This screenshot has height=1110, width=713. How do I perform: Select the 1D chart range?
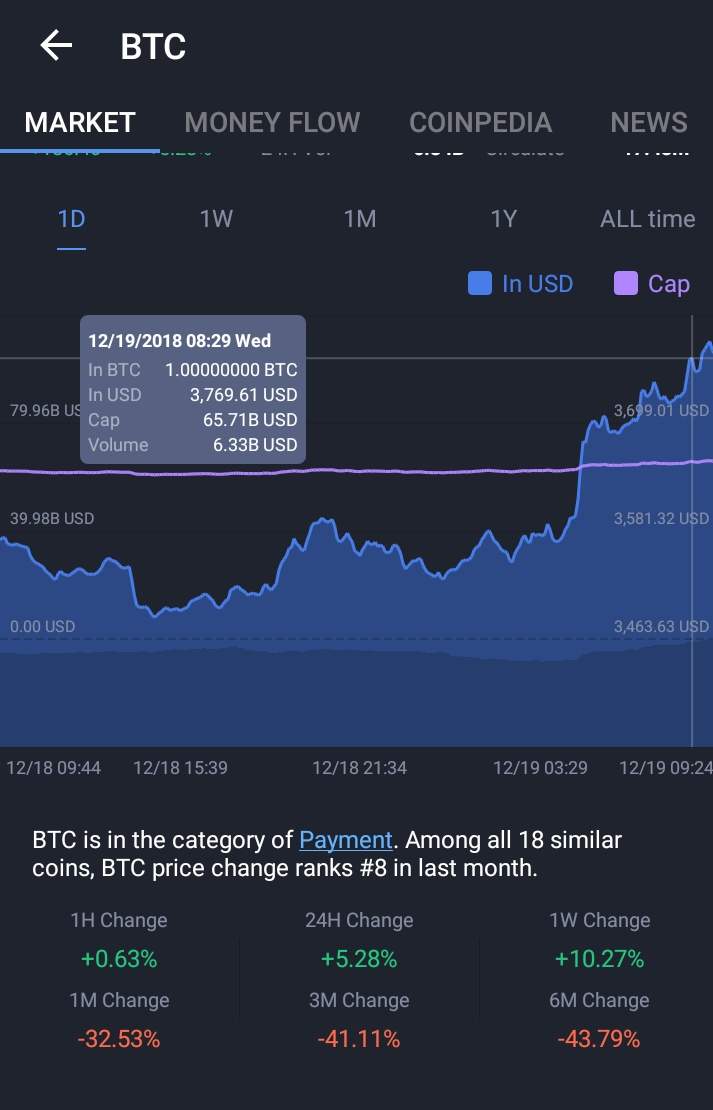(71, 219)
